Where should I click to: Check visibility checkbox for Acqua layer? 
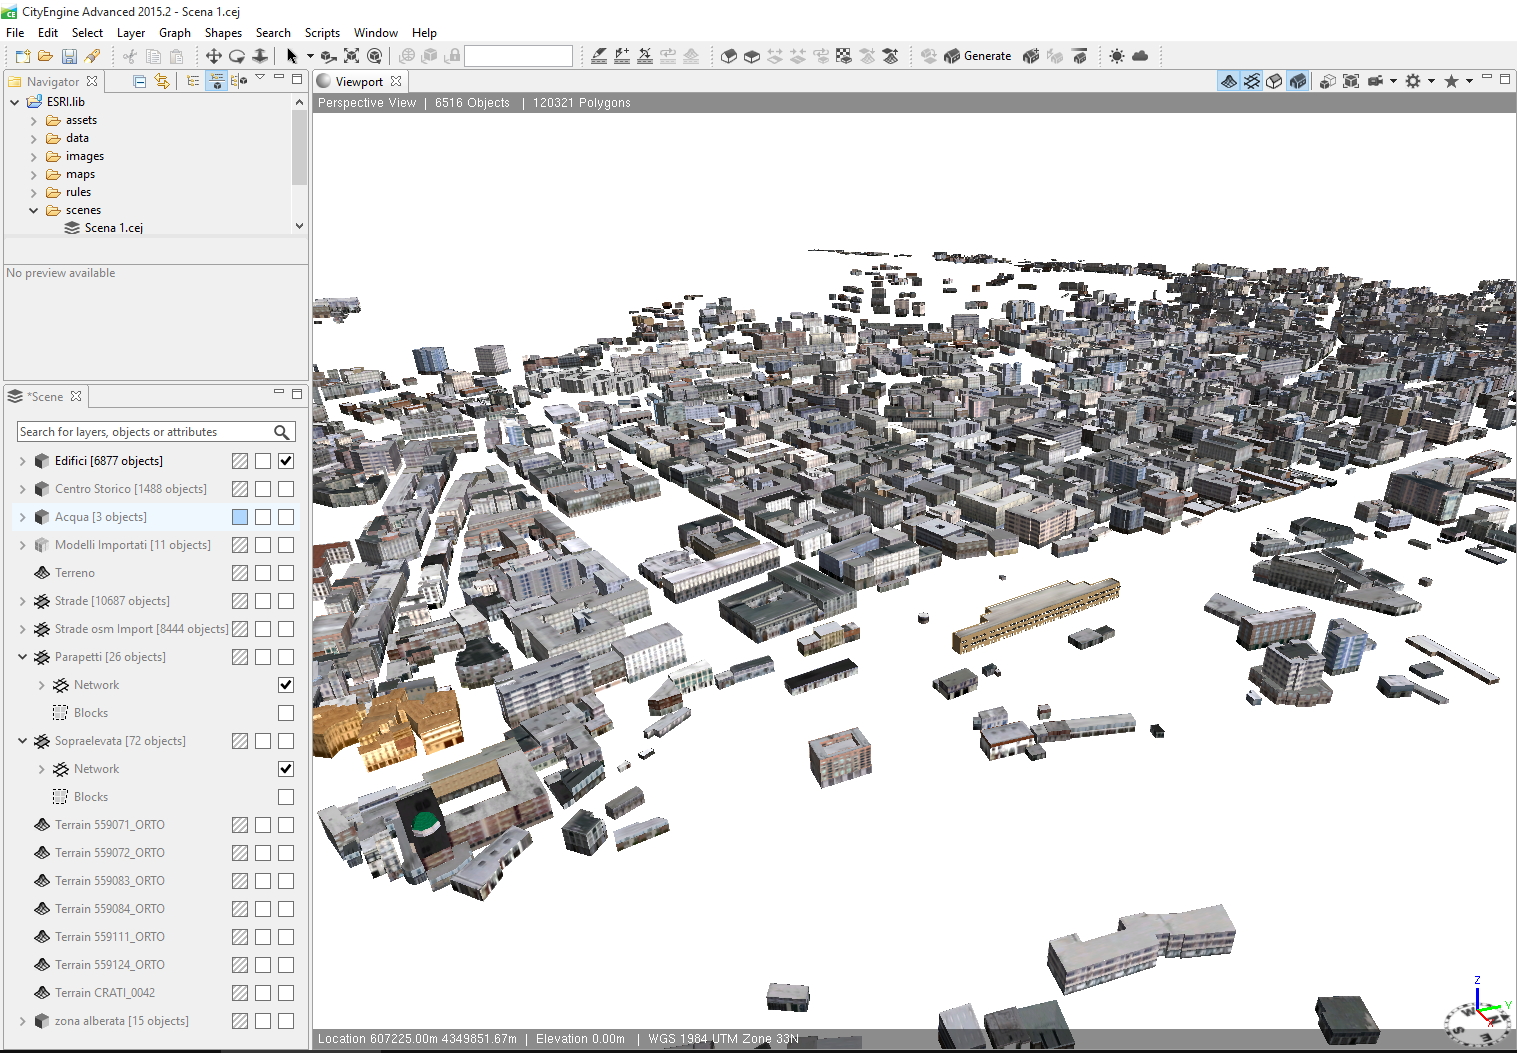coord(286,517)
